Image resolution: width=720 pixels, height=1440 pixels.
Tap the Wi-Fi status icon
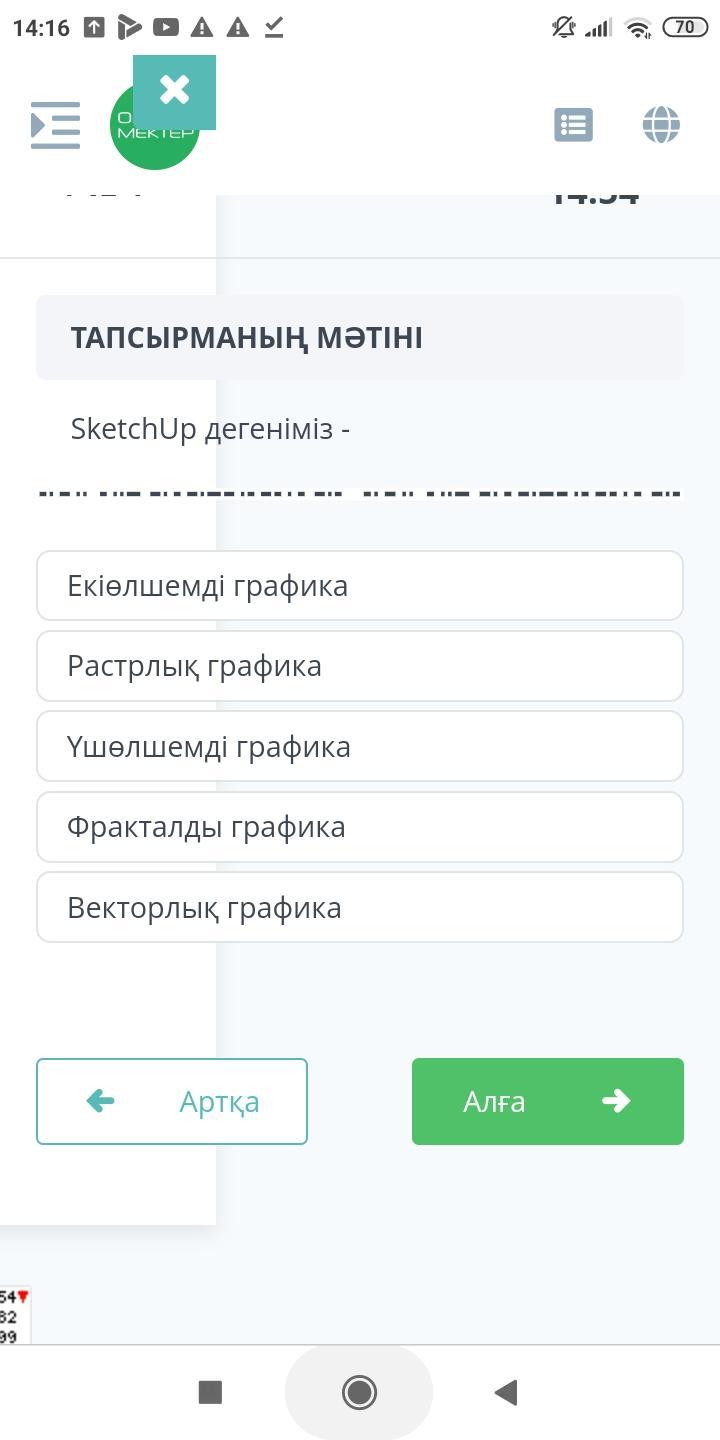[638, 28]
